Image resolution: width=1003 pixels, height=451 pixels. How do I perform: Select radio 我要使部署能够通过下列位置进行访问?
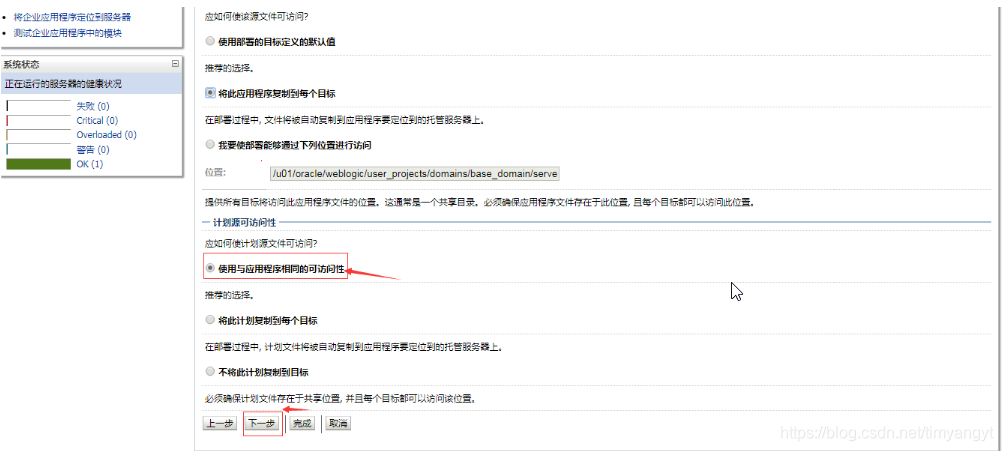tap(210, 145)
